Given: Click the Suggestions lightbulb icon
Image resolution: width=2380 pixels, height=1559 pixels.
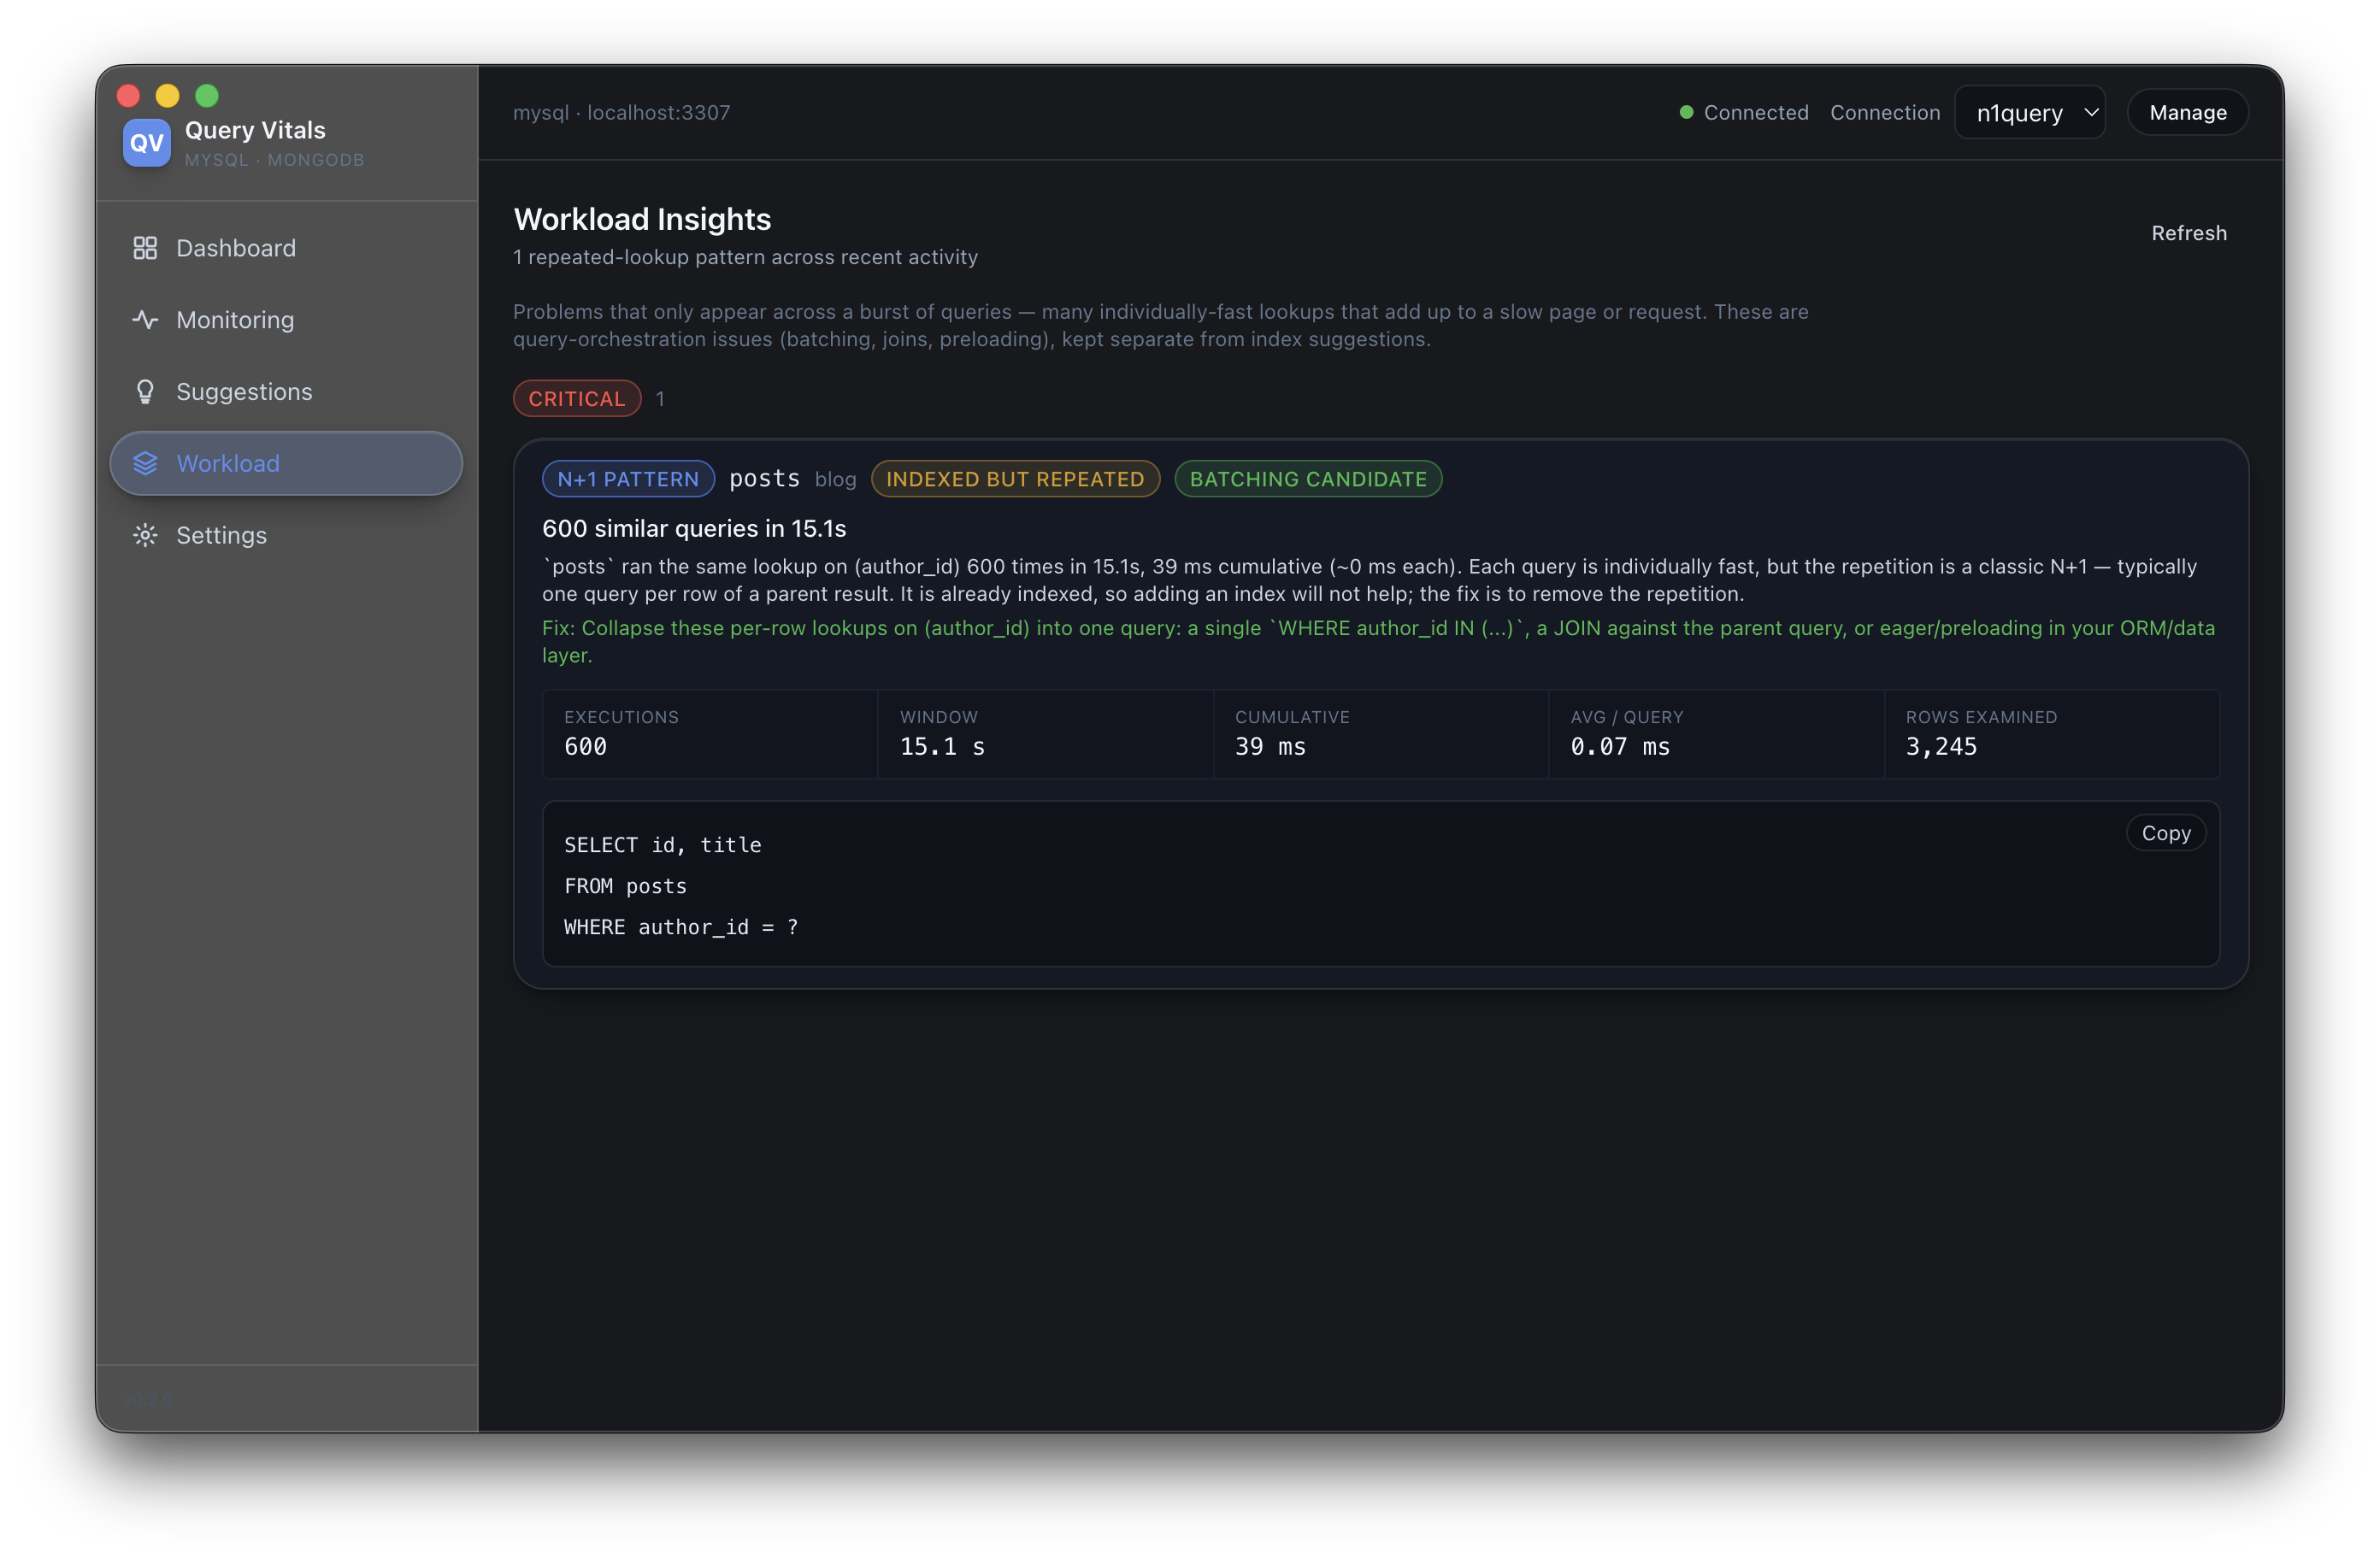Looking at the screenshot, I should click(145, 392).
